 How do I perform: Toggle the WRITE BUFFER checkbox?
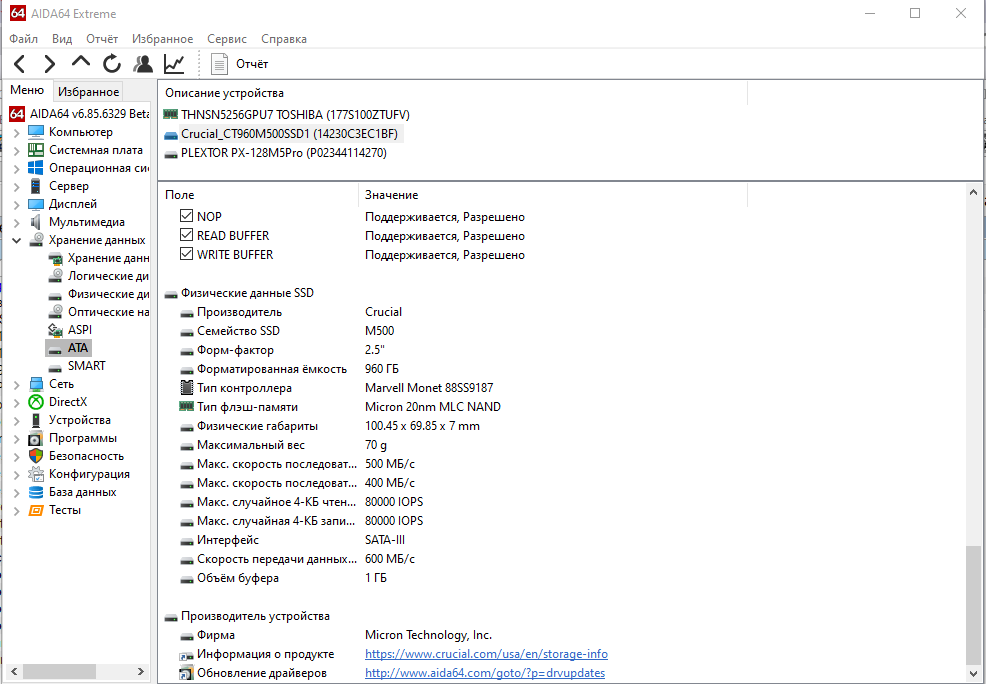coord(186,254)
